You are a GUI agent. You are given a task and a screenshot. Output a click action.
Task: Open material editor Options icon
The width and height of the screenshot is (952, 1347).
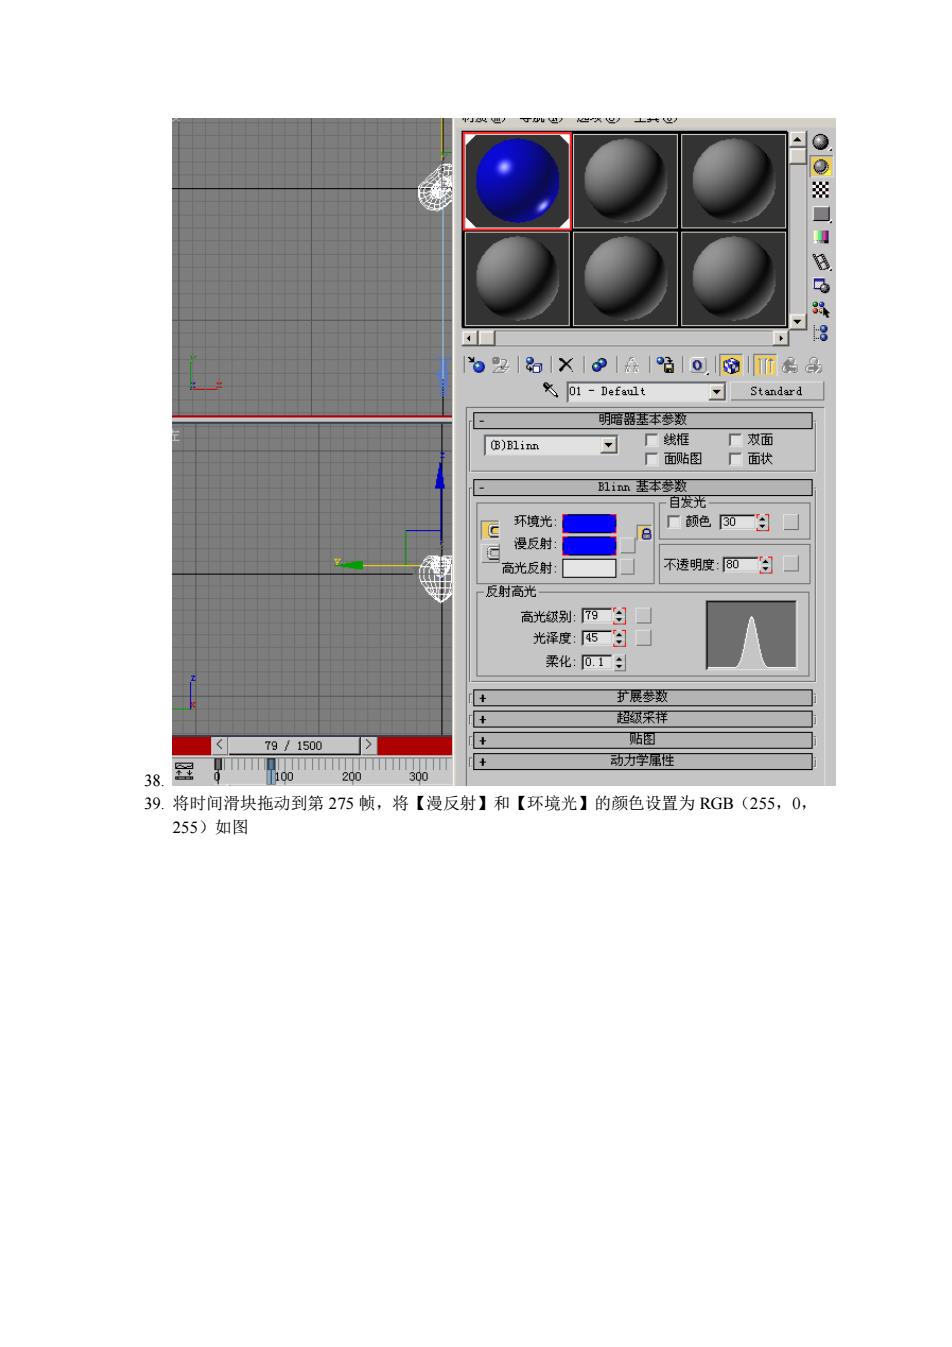pos(821,286)
